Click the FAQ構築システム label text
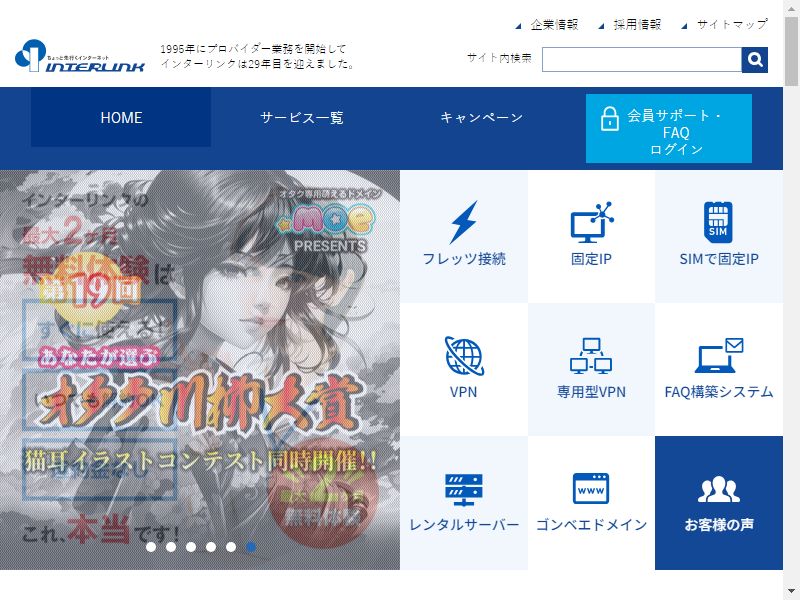The image size is (800, 600). (719, 392)
